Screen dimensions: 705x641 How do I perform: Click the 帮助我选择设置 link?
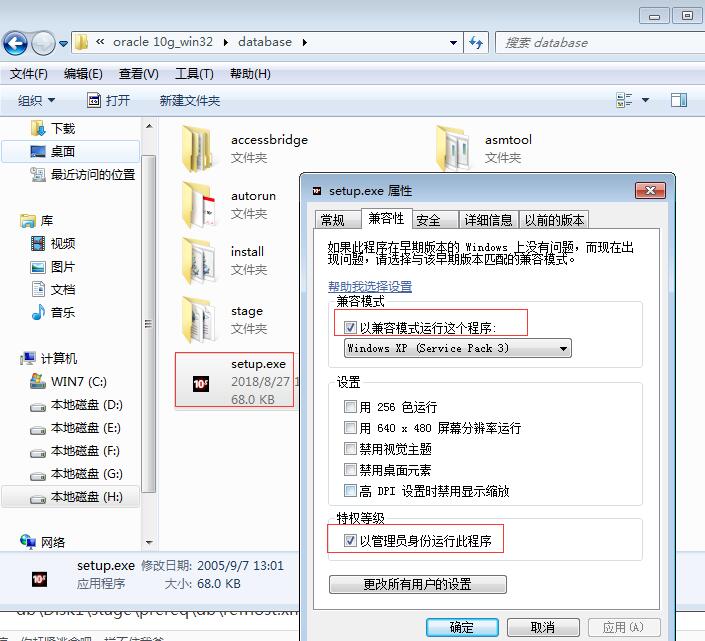[370, 286]
